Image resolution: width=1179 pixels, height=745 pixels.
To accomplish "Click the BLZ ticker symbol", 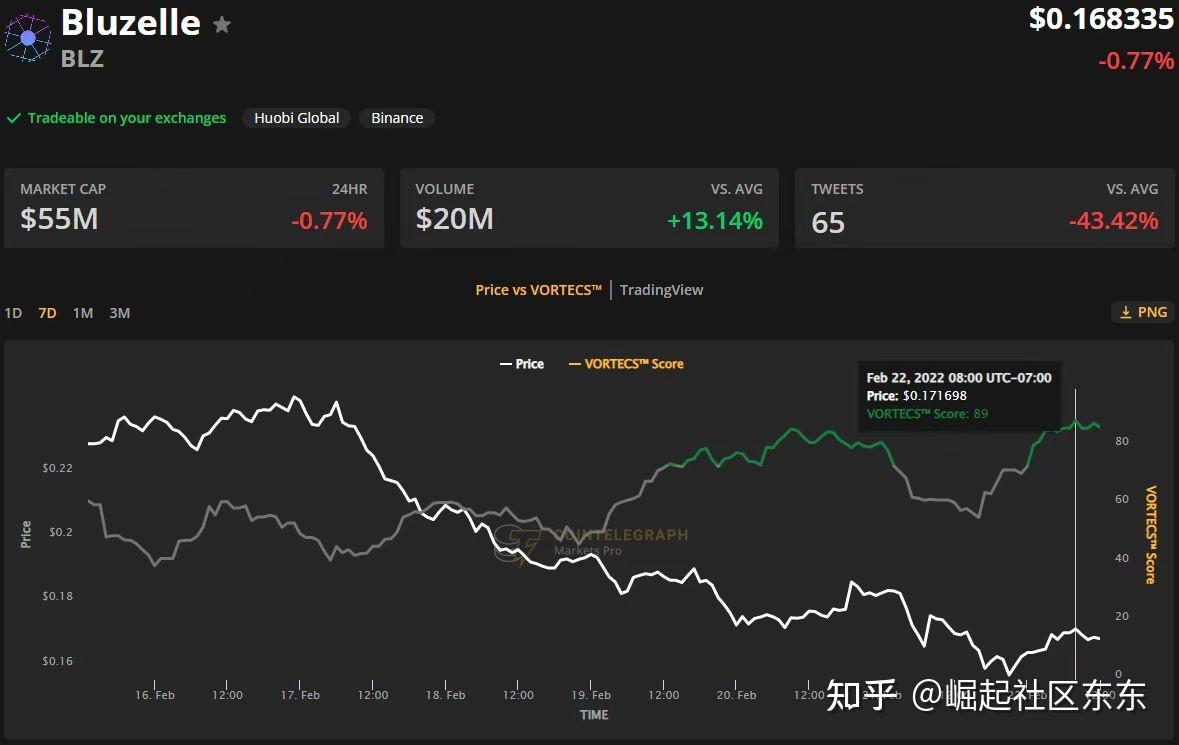I will click(82, 59).
